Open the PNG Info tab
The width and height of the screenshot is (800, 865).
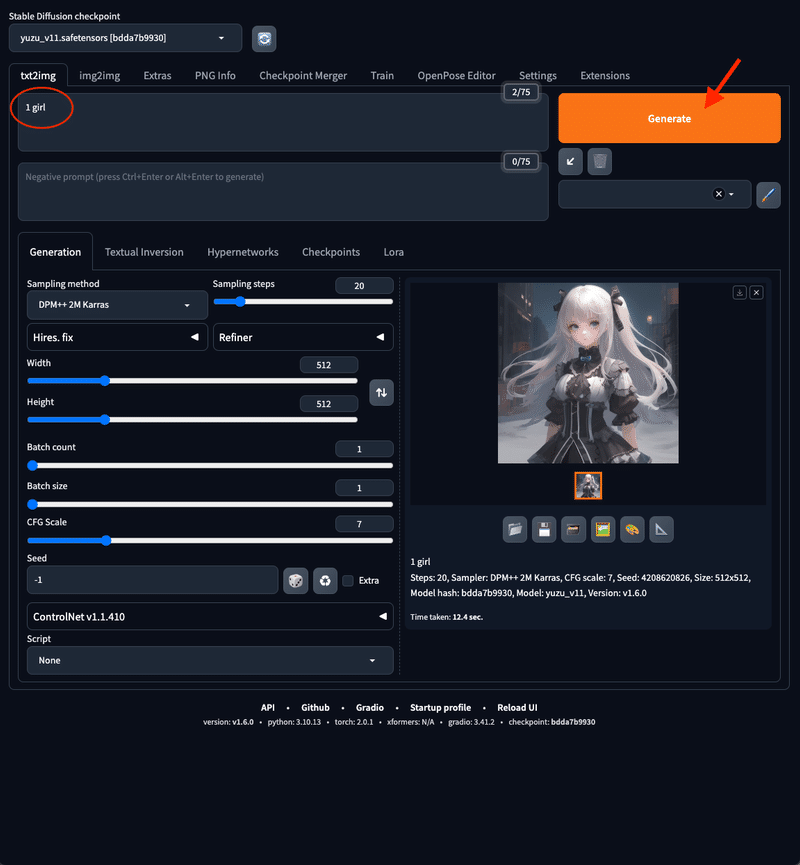click(x=215, y=76)
